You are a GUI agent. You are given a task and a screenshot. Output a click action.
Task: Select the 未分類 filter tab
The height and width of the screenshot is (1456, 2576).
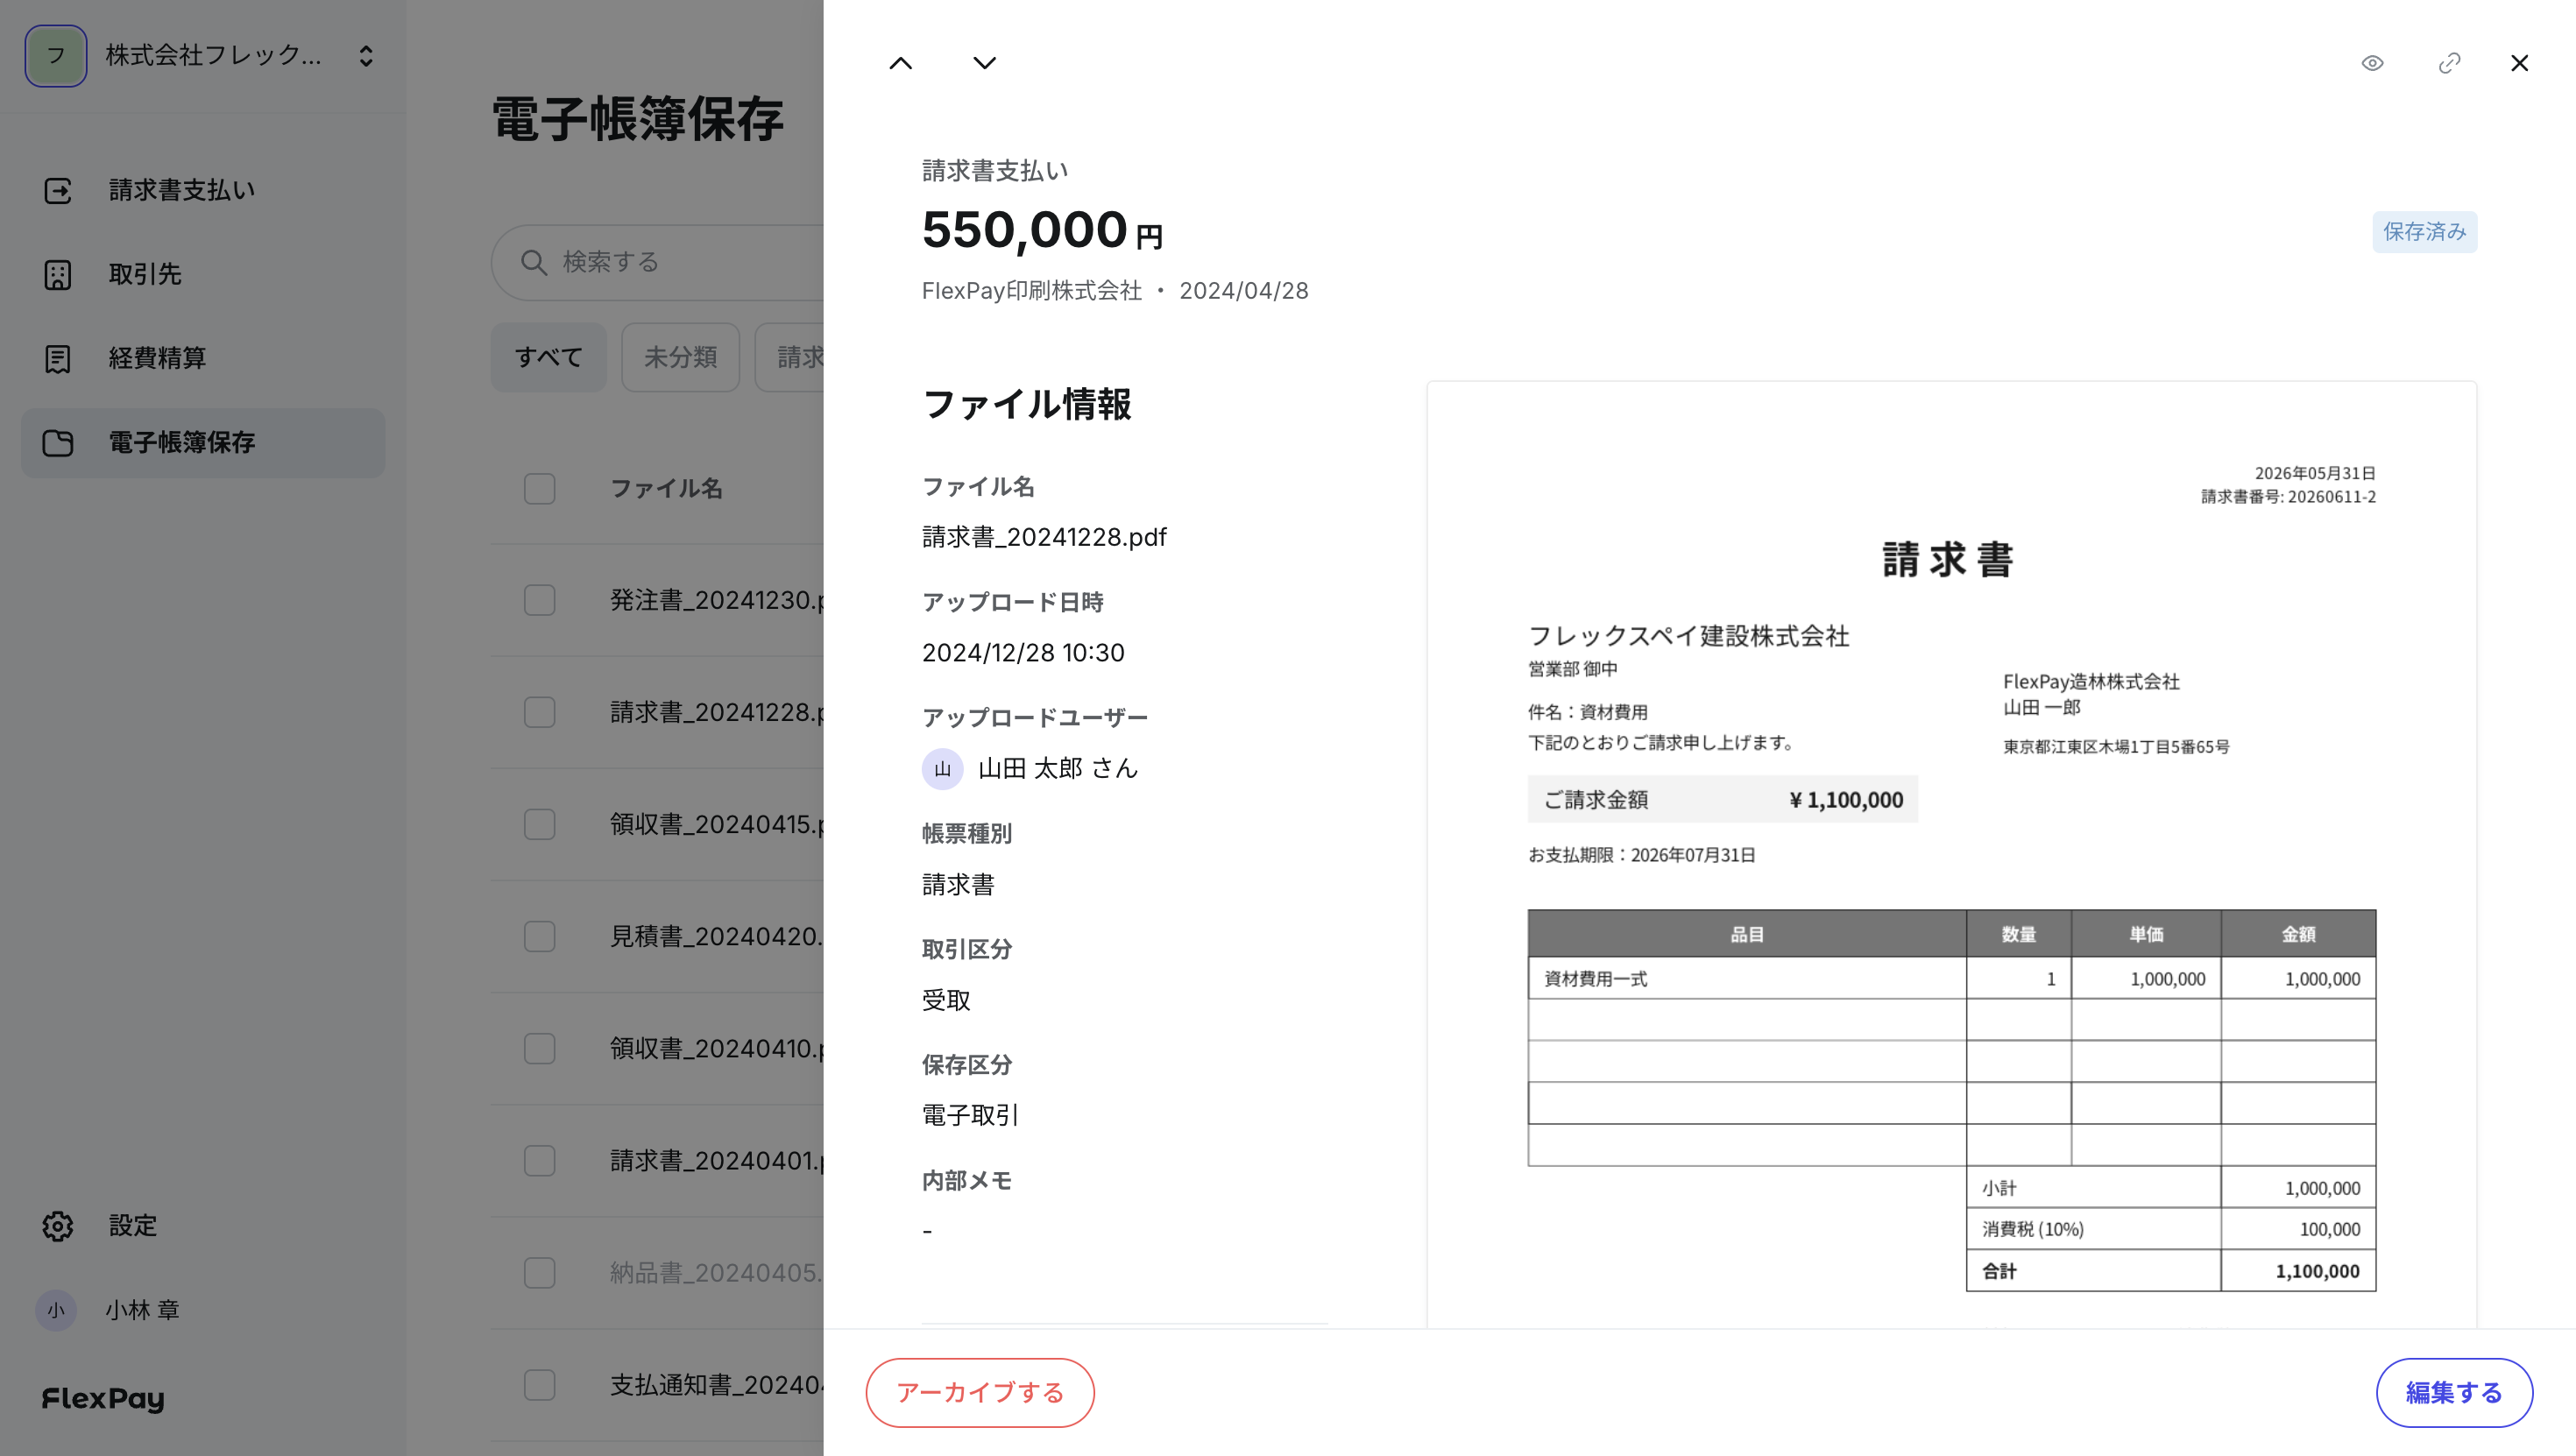point(681,357)
